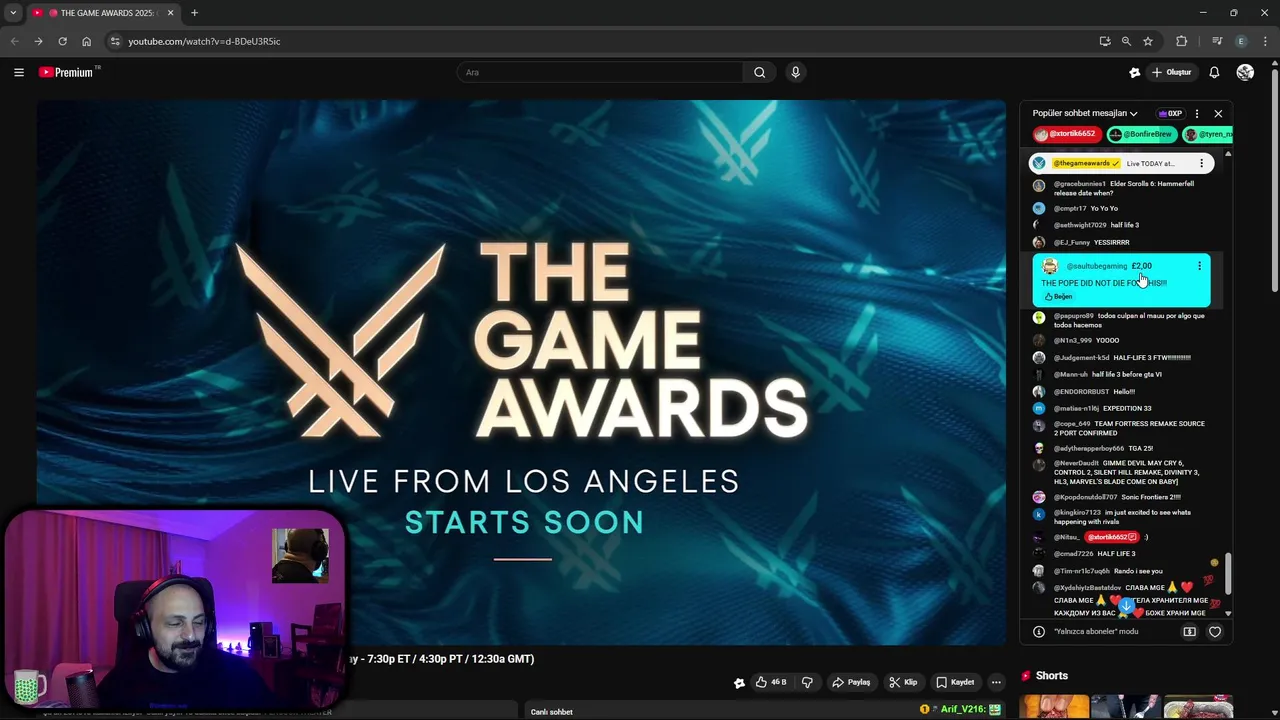The image size is (1280, 720).
Task: Dislike the video
Action: pos(807,682)
